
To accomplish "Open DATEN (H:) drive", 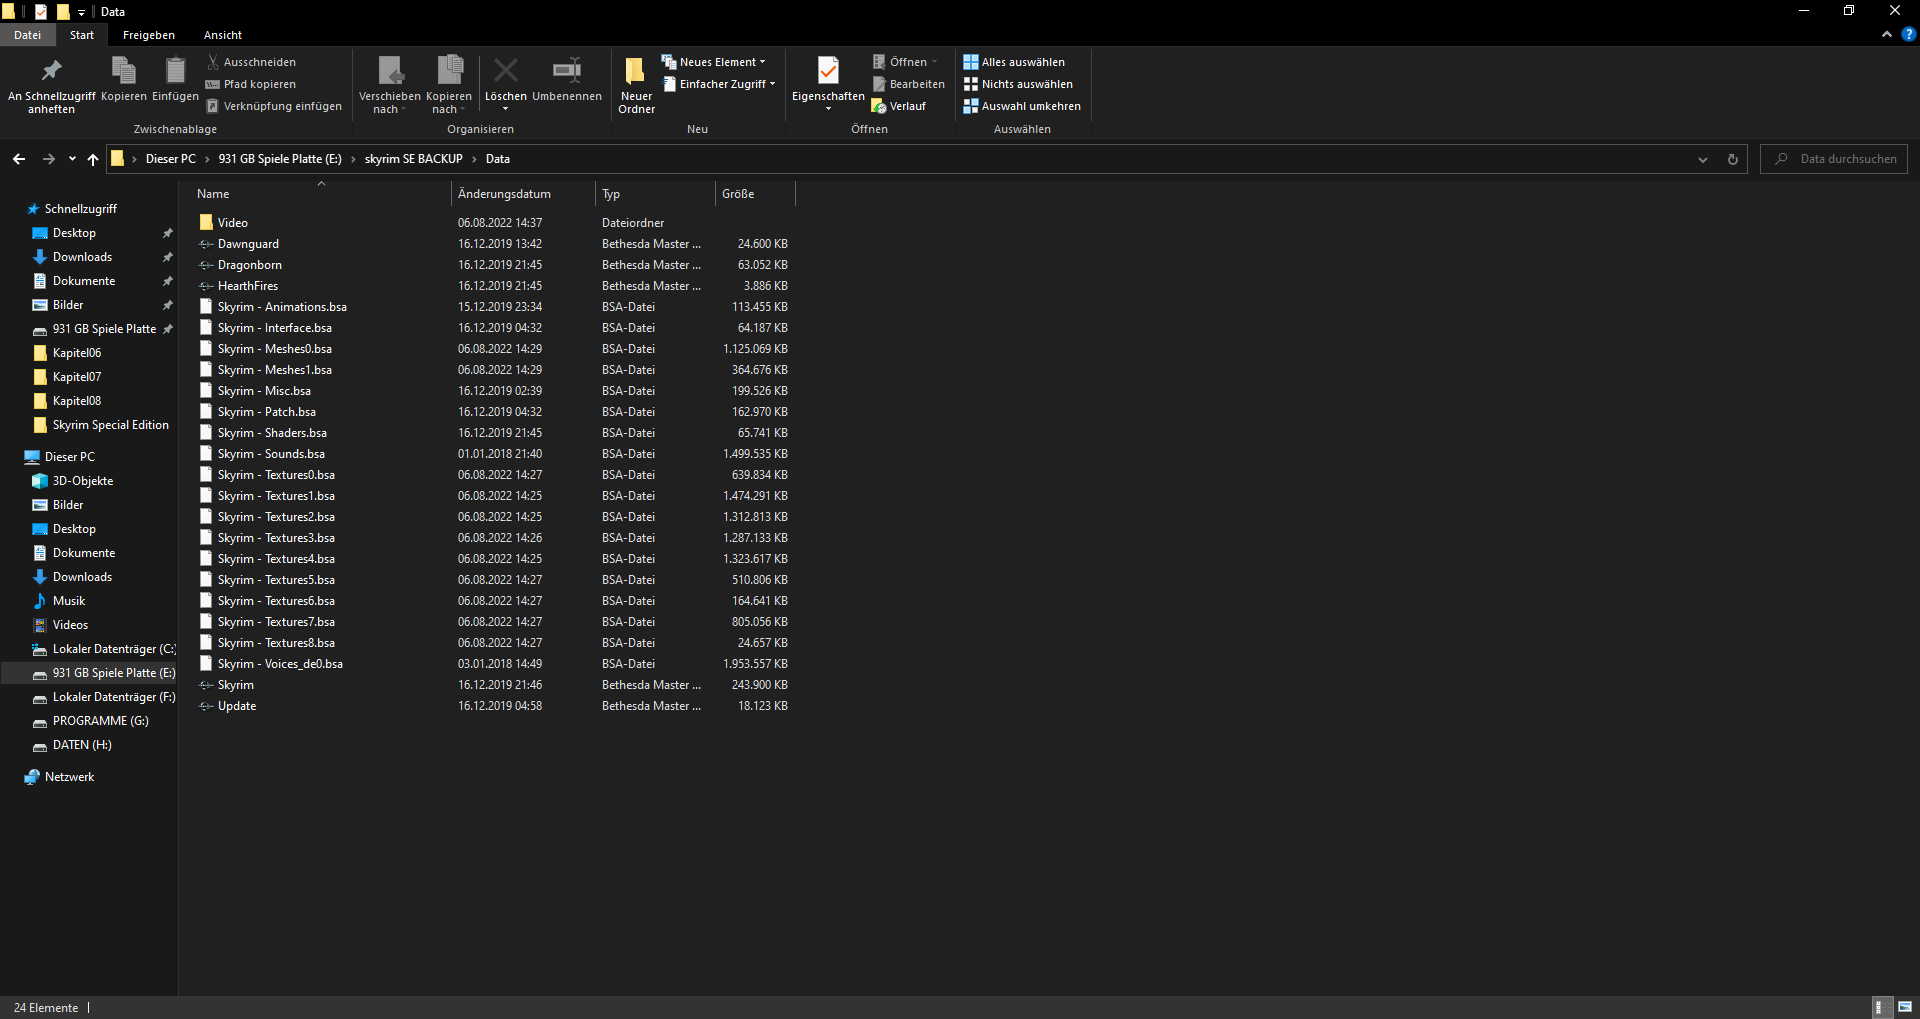I will (x=82, y=745).
